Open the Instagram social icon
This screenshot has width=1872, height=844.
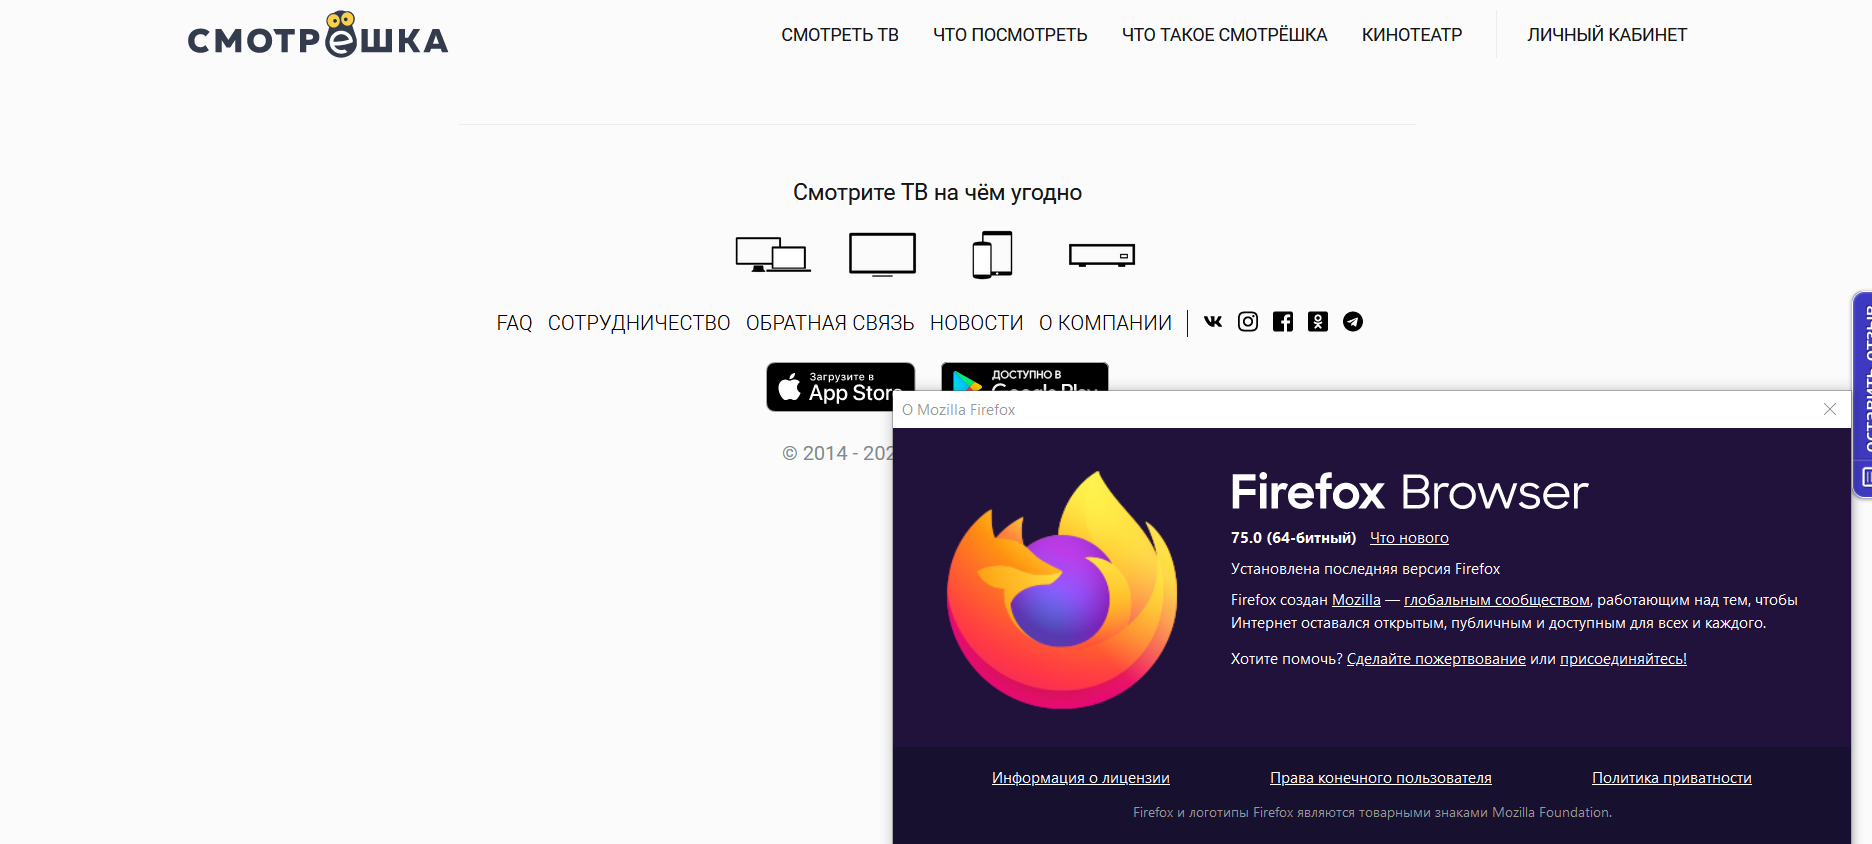pyautogui.click(x=1248, y=321)
